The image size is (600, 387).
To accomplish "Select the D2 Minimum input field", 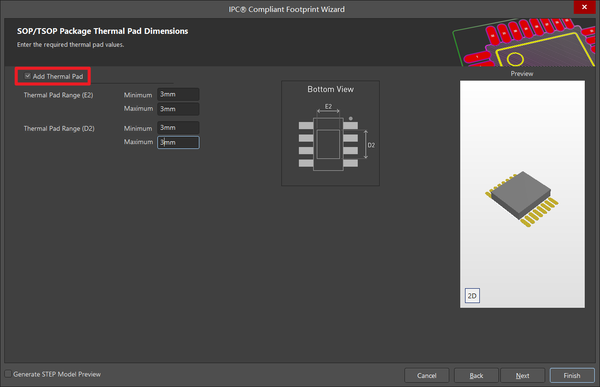I will 178,127.
